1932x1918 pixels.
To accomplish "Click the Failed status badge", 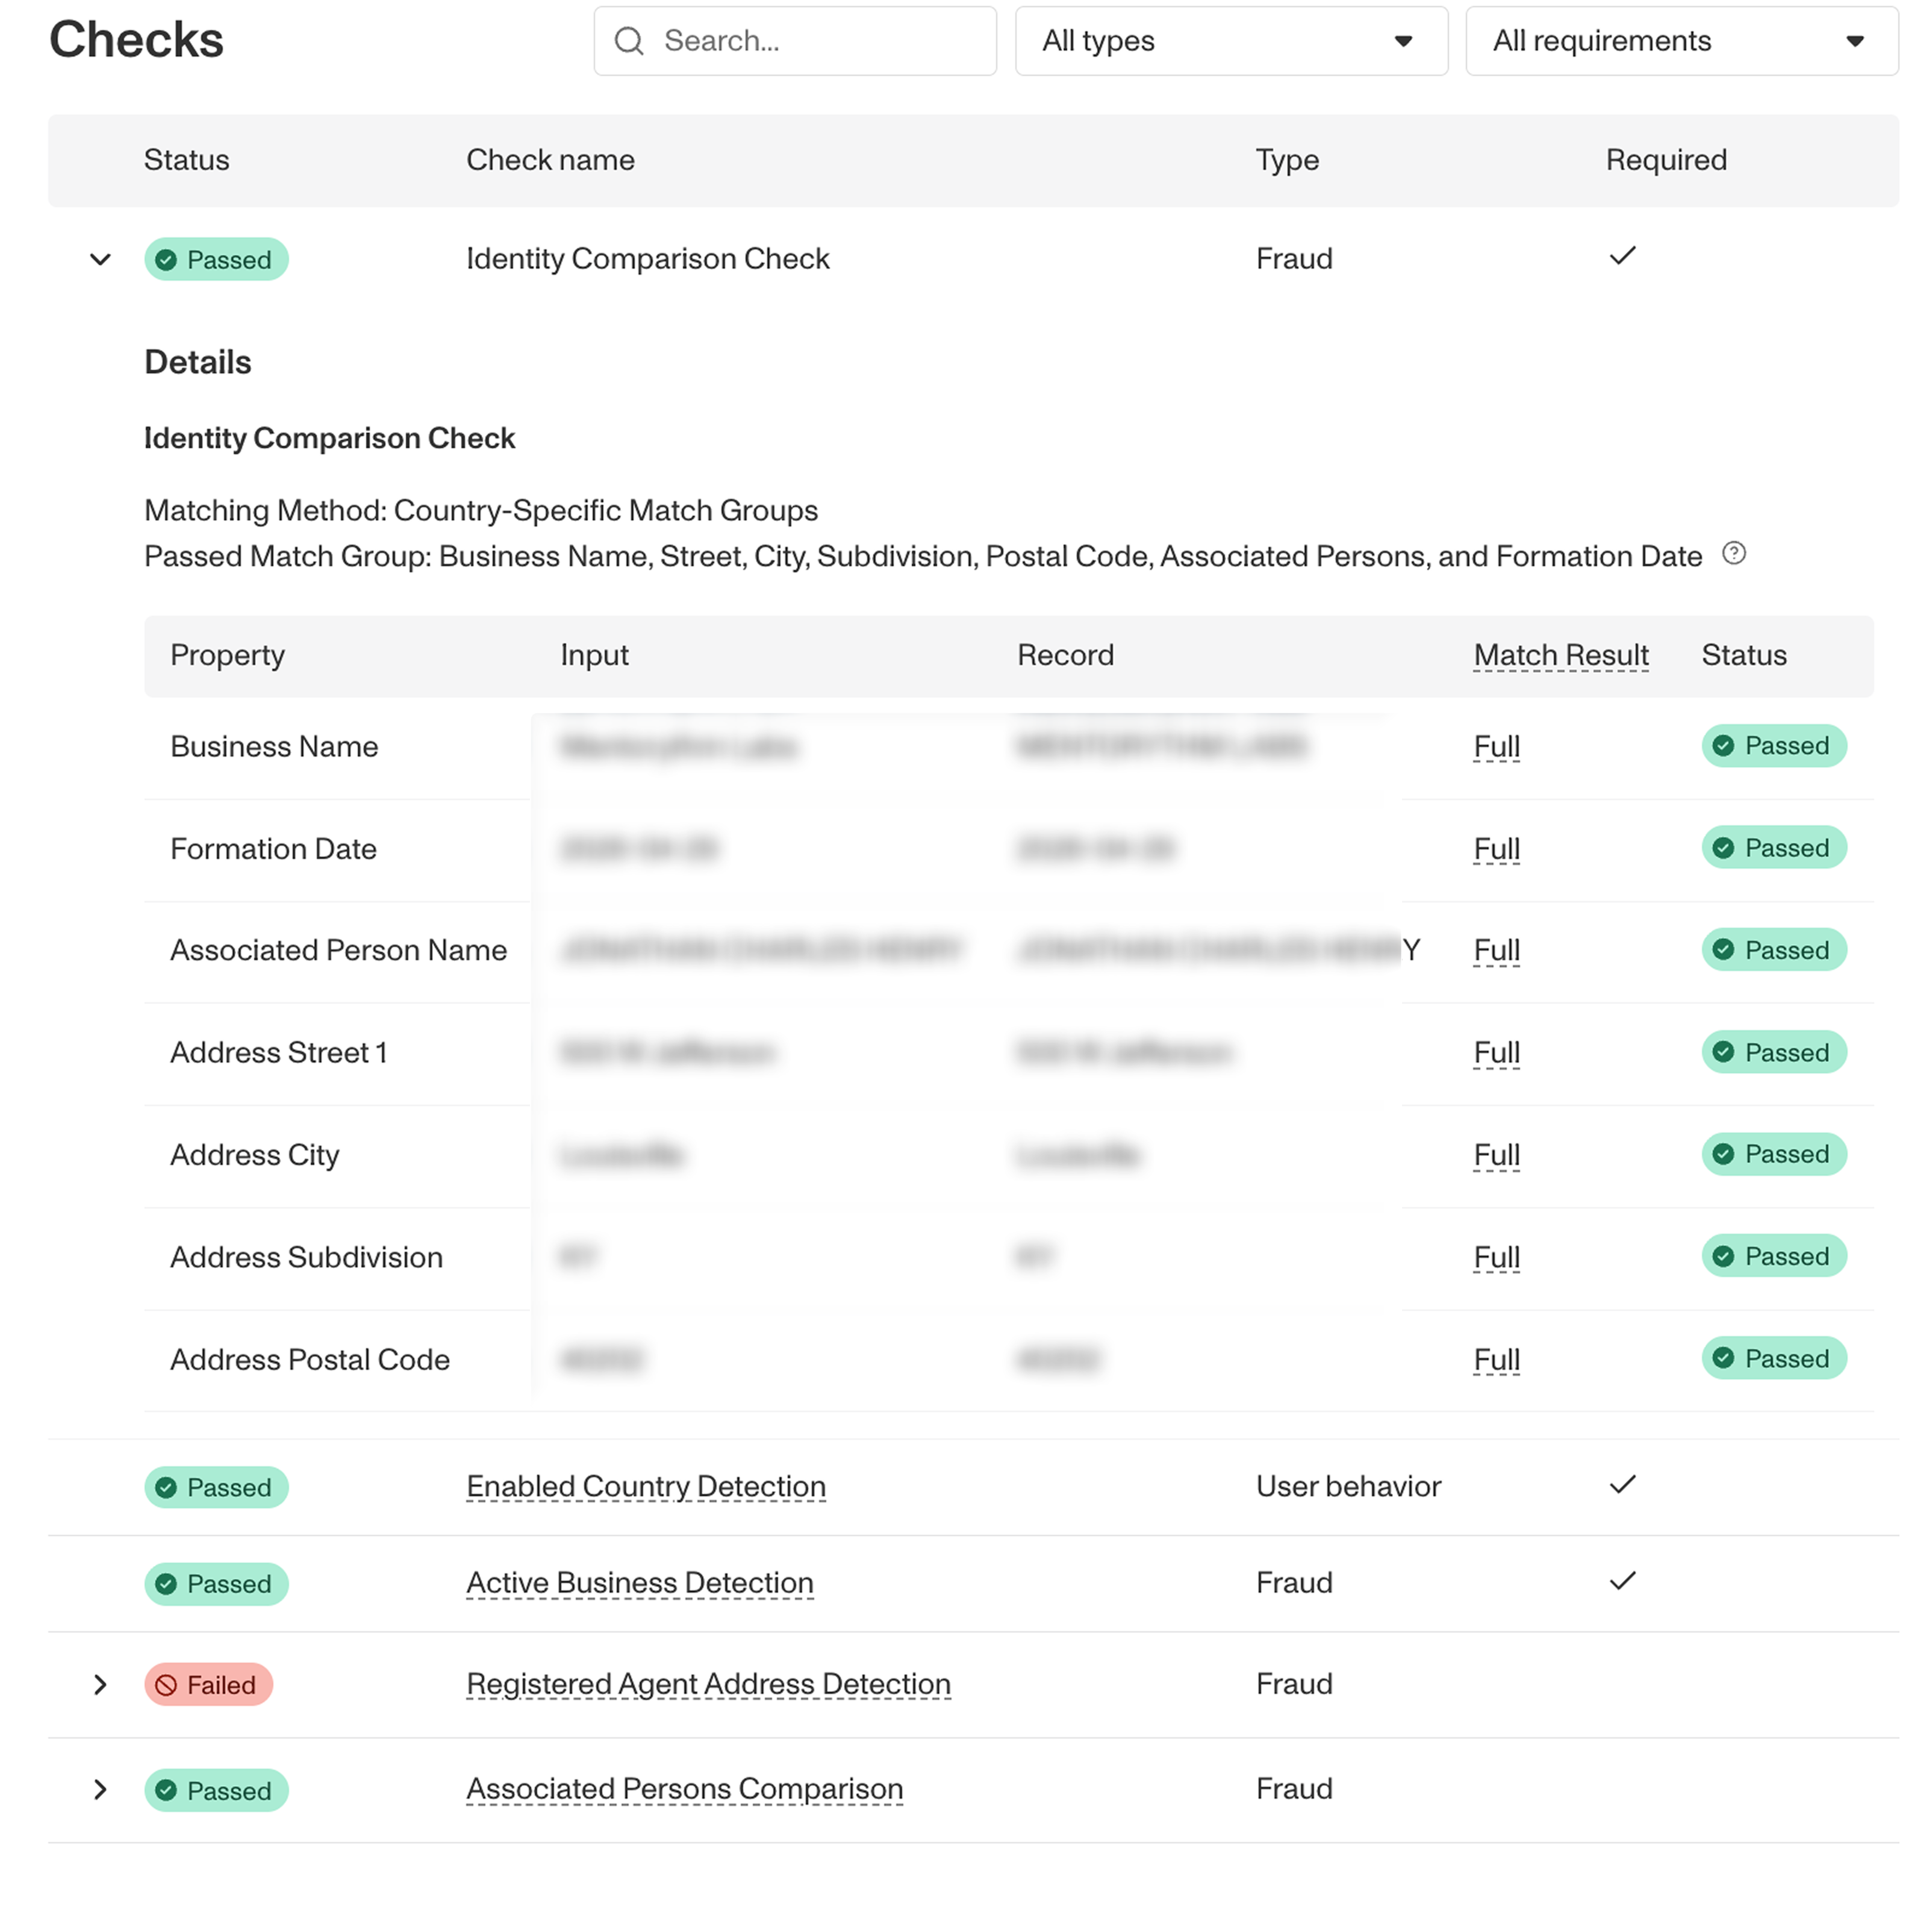I will coord(208,1685).
